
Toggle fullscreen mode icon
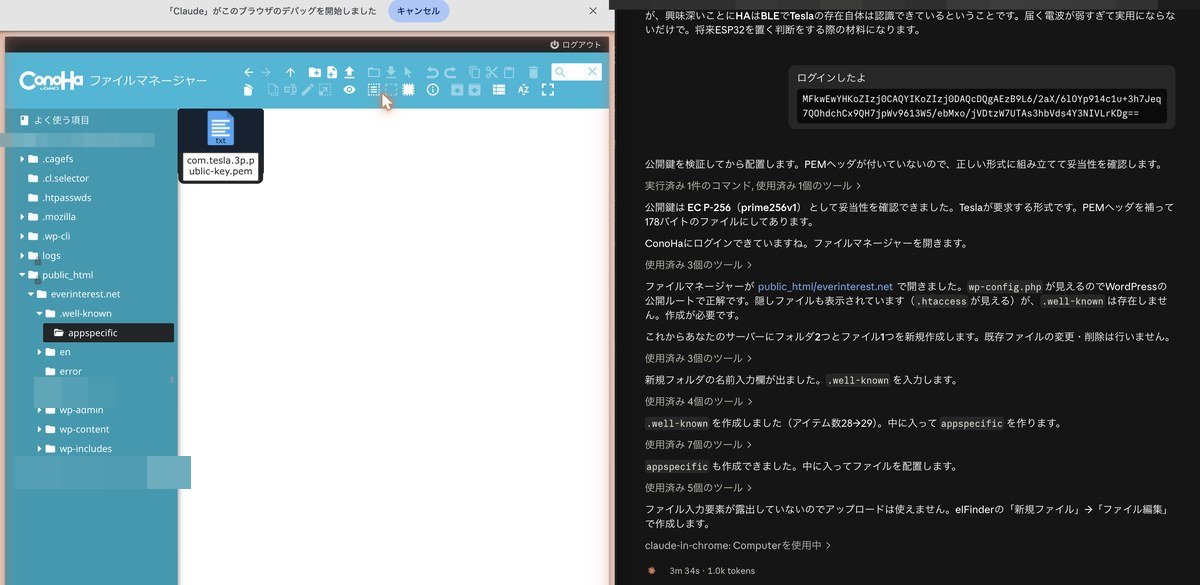point(548,90)
